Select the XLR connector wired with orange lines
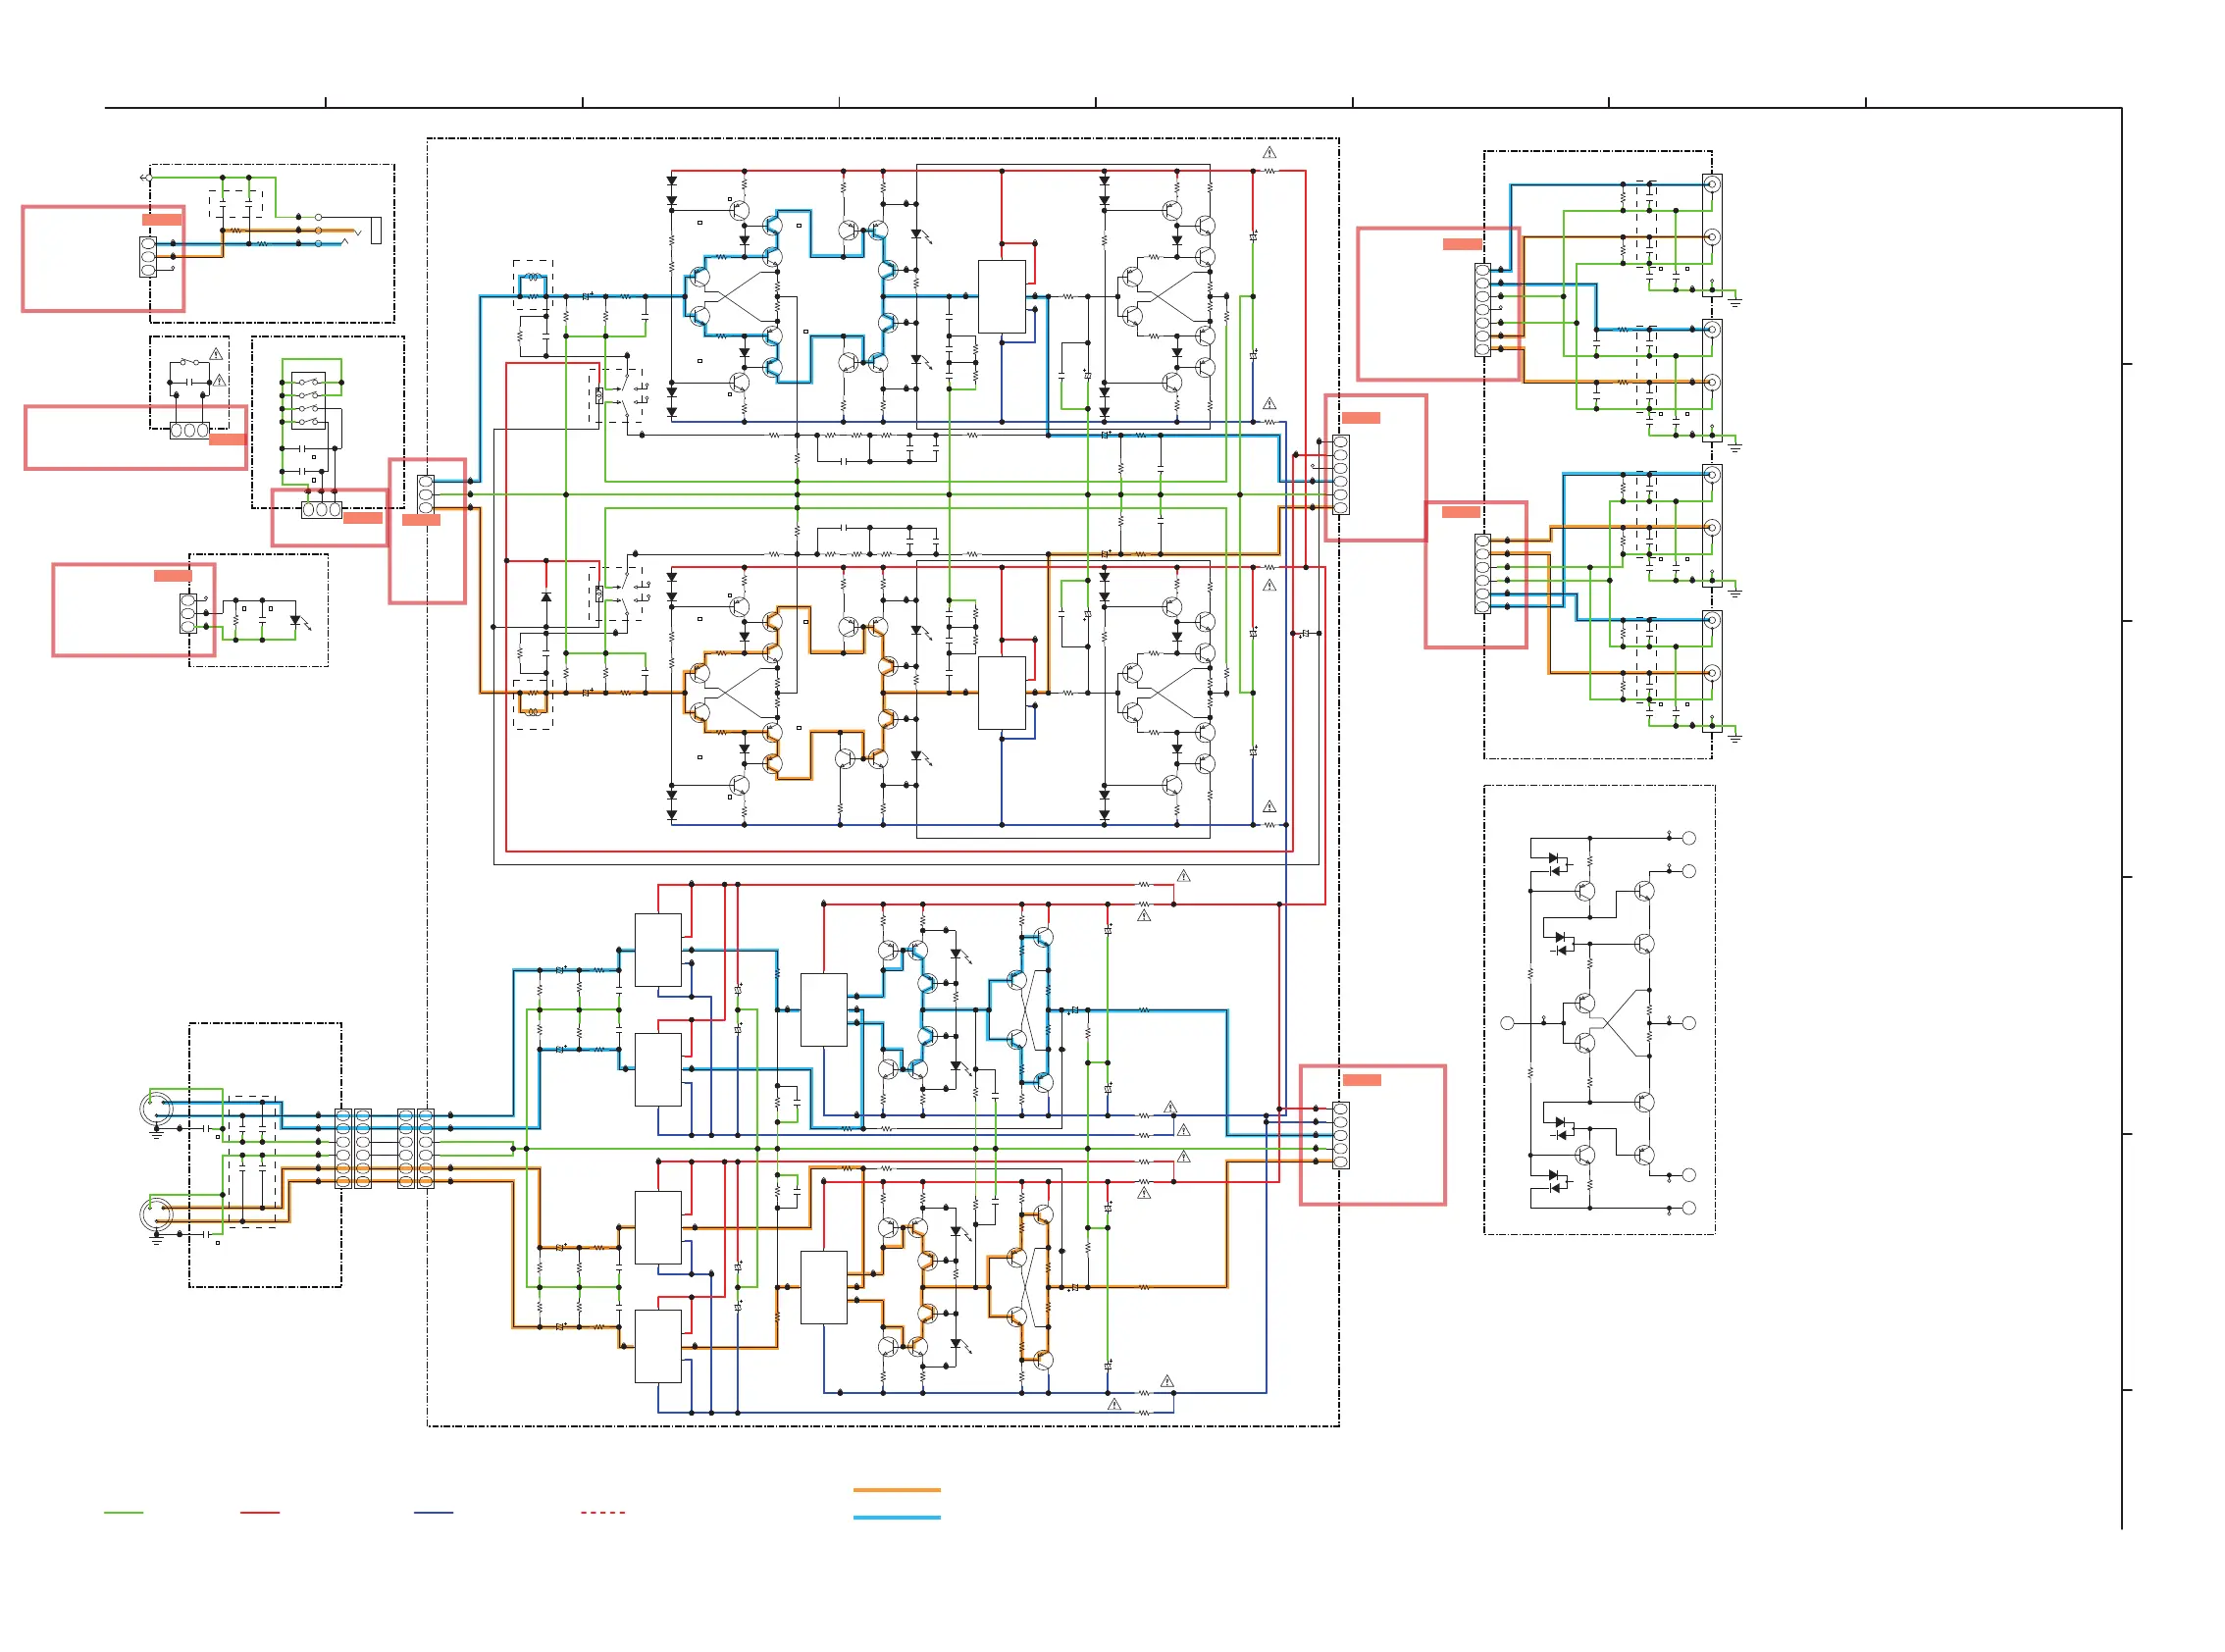 [x=156, y=1214]
